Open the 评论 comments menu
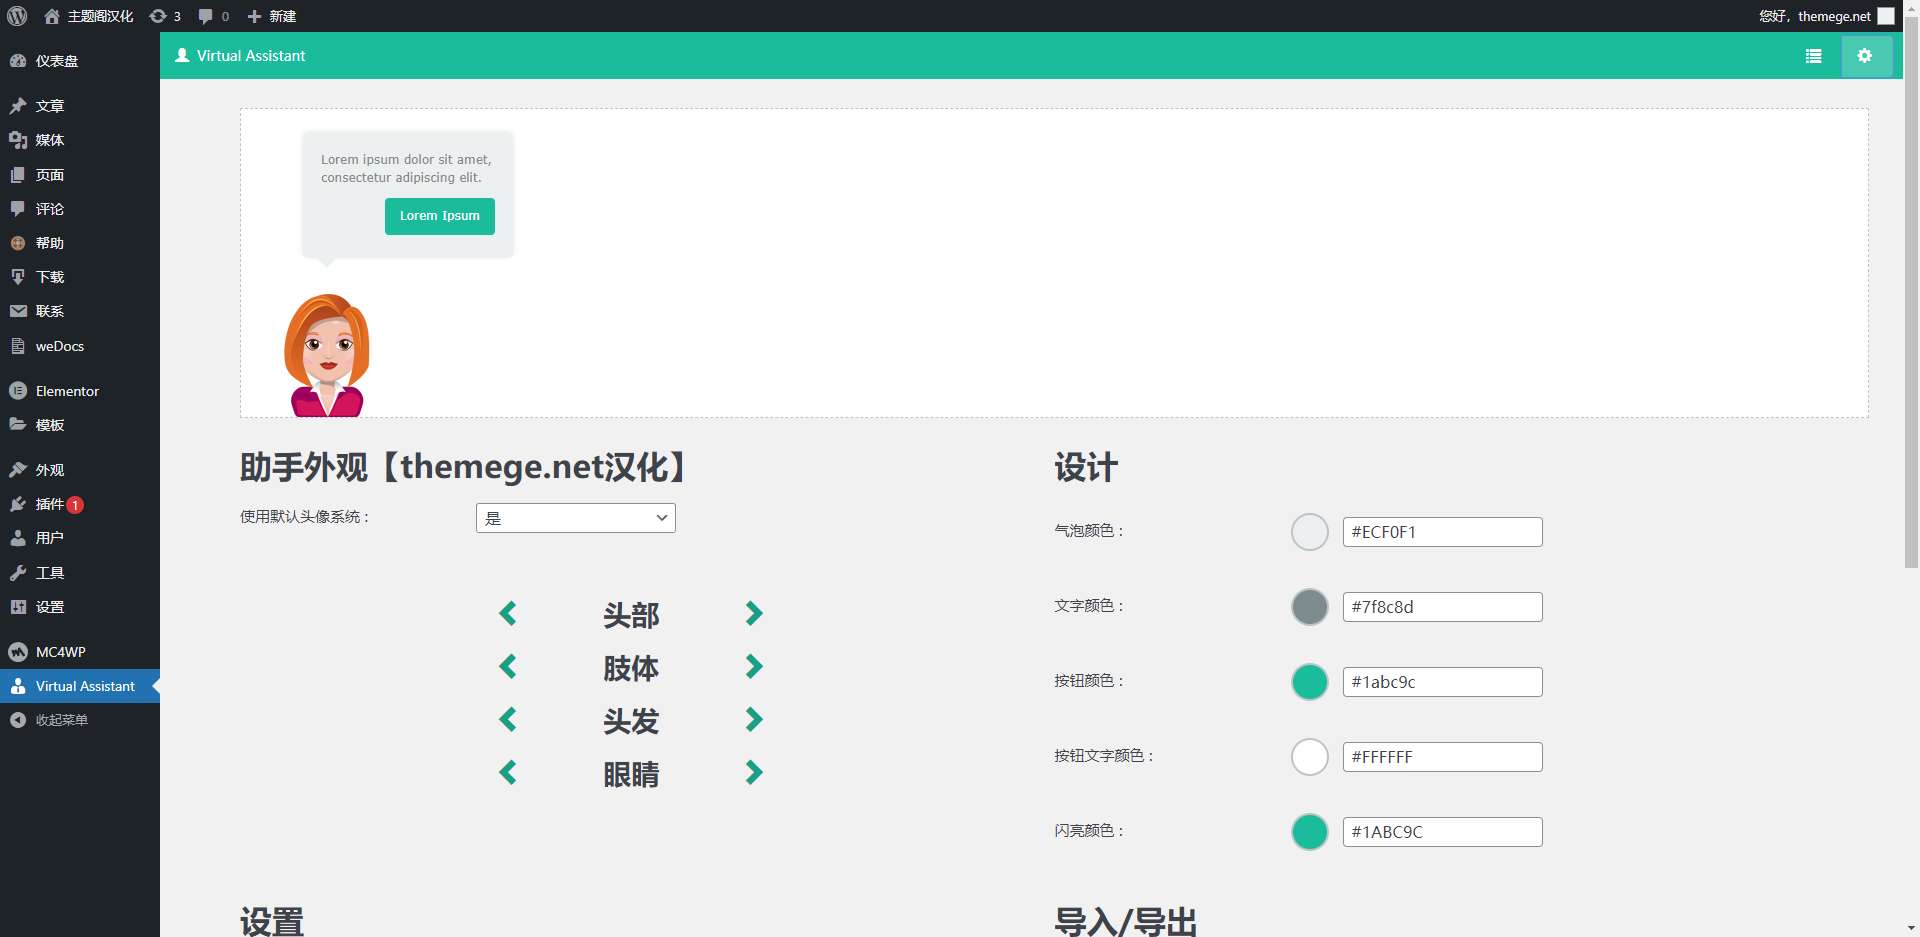 (80, 209)
